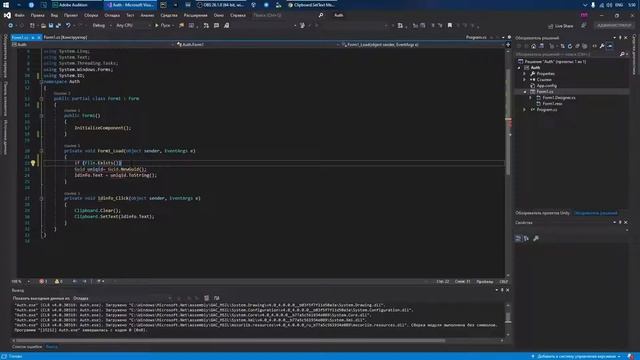Viewport: 640px width, 360px height.
Task: Select Form1.Designer.cs in Solution Explorer
Action: tap(559, 98)
